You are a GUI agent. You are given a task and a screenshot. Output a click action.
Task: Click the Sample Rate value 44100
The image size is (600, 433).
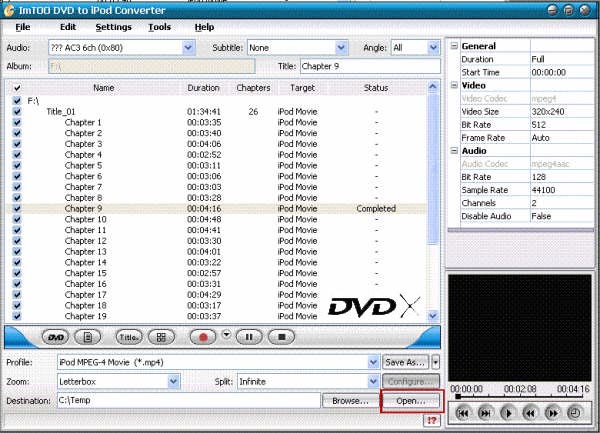click(x=543, y=190)
